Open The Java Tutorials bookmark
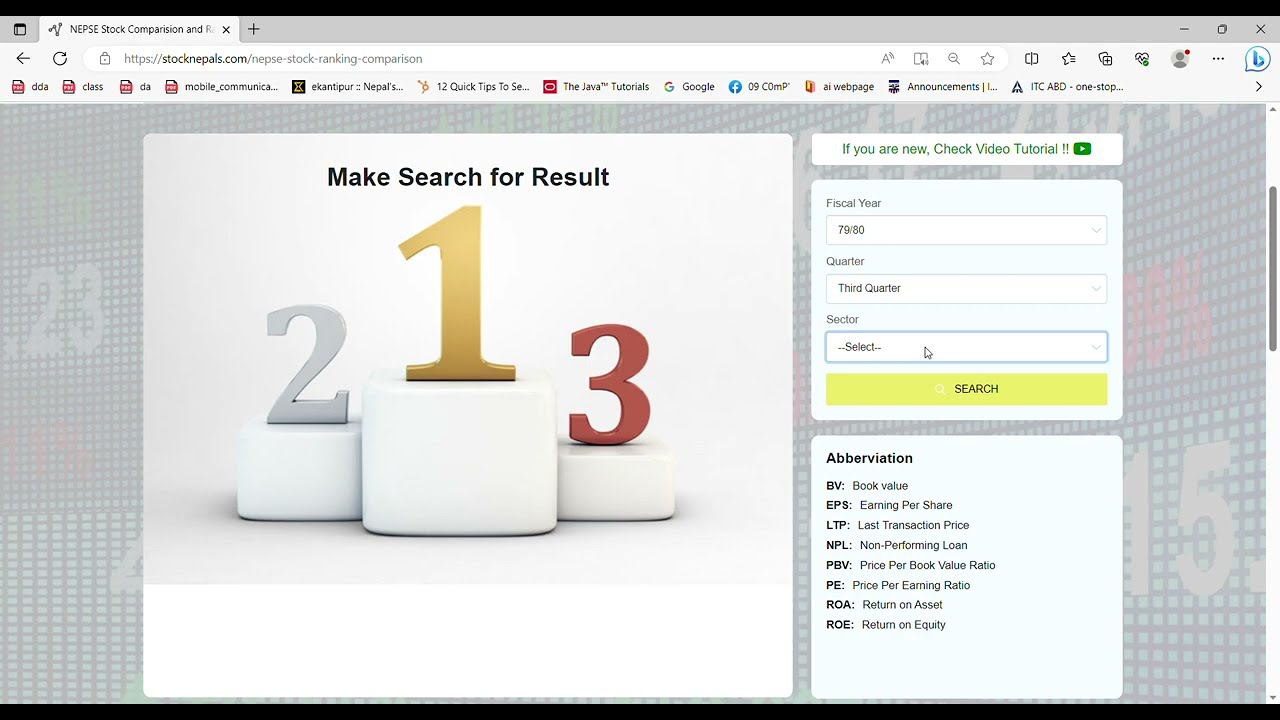 [597, 87]
